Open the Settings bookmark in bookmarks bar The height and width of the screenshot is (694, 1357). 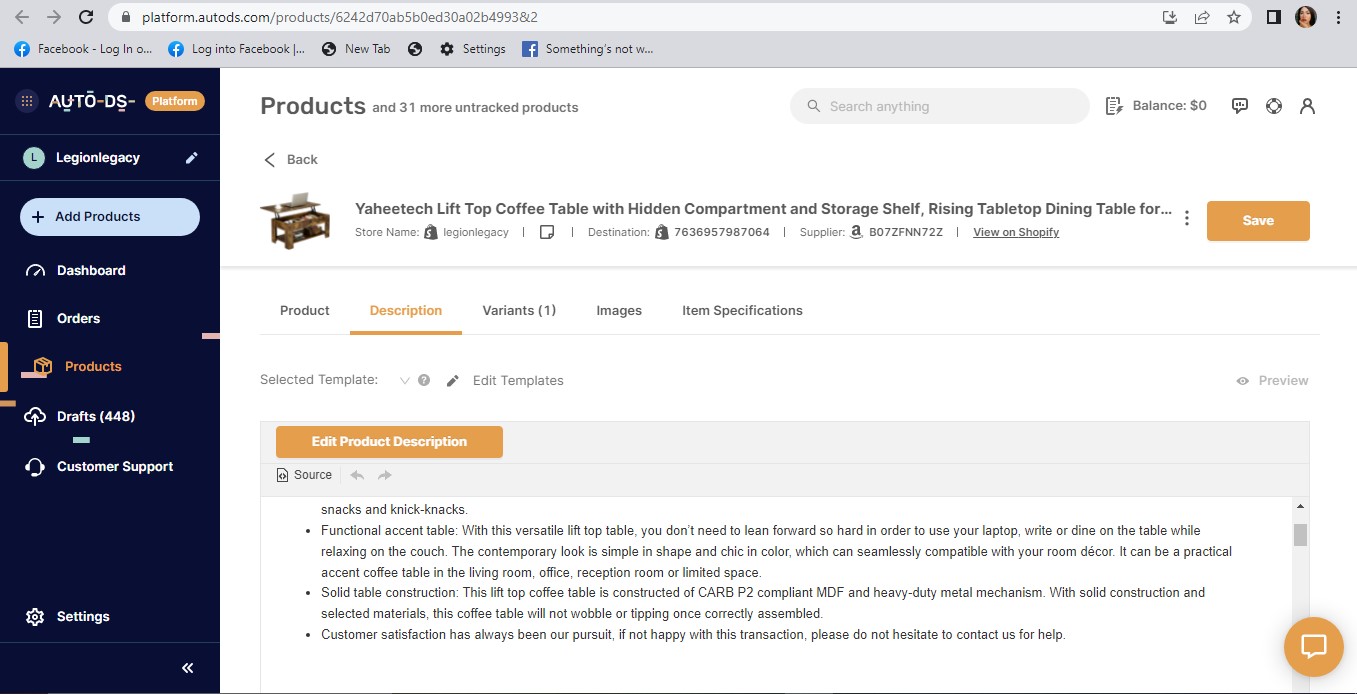[473, 49]
